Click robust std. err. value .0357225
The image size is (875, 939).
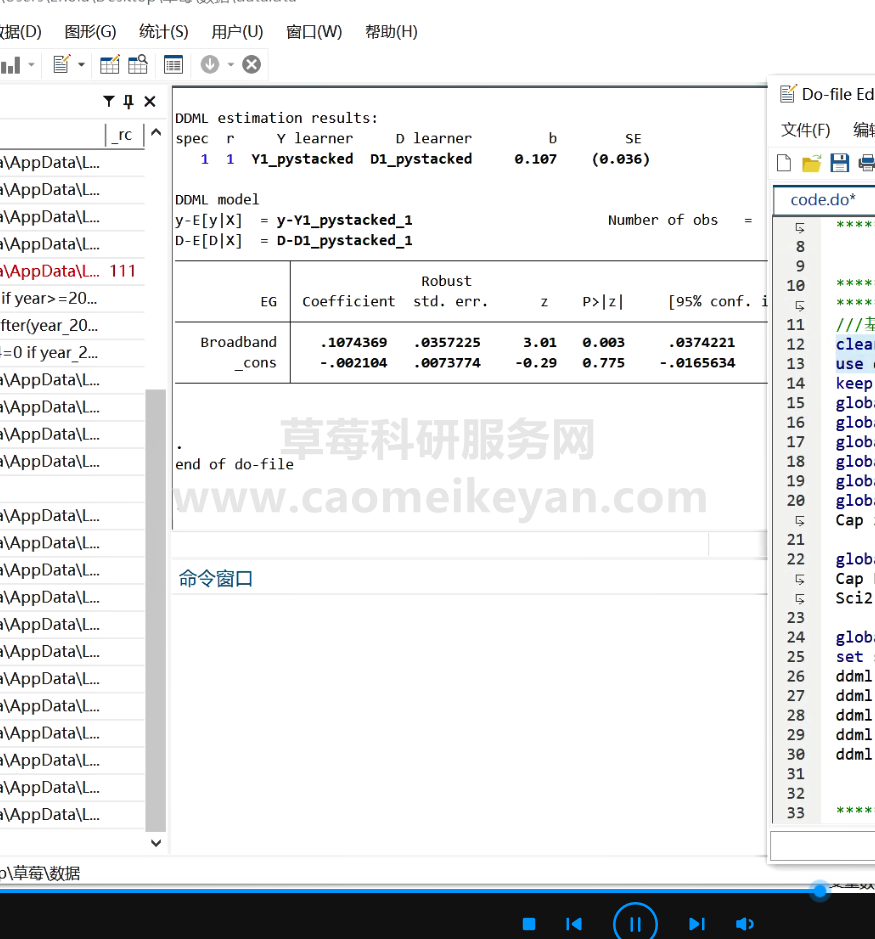(447, 343)
